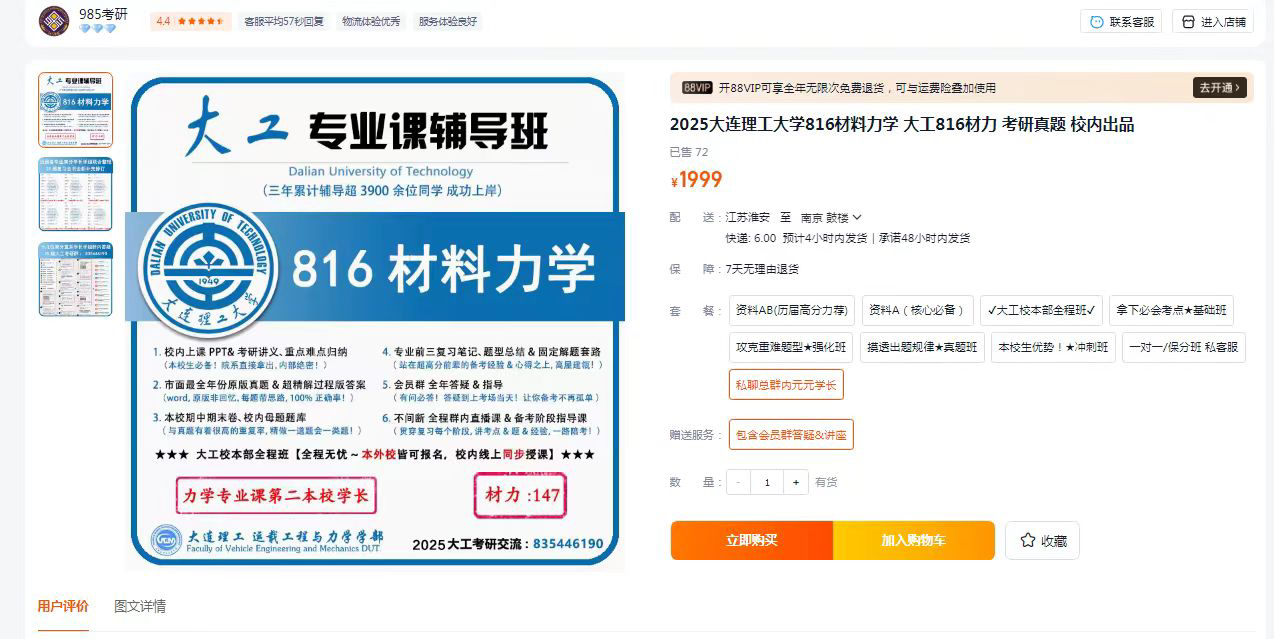Click the shop star rating 4.4
The width and height of the screenshot is (1274, 639).
(190, 21)
